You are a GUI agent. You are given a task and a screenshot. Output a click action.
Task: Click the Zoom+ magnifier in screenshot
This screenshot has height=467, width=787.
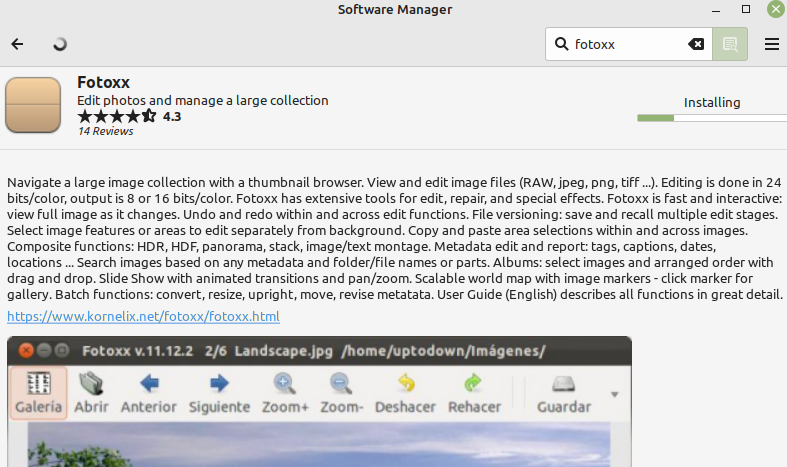285,384
